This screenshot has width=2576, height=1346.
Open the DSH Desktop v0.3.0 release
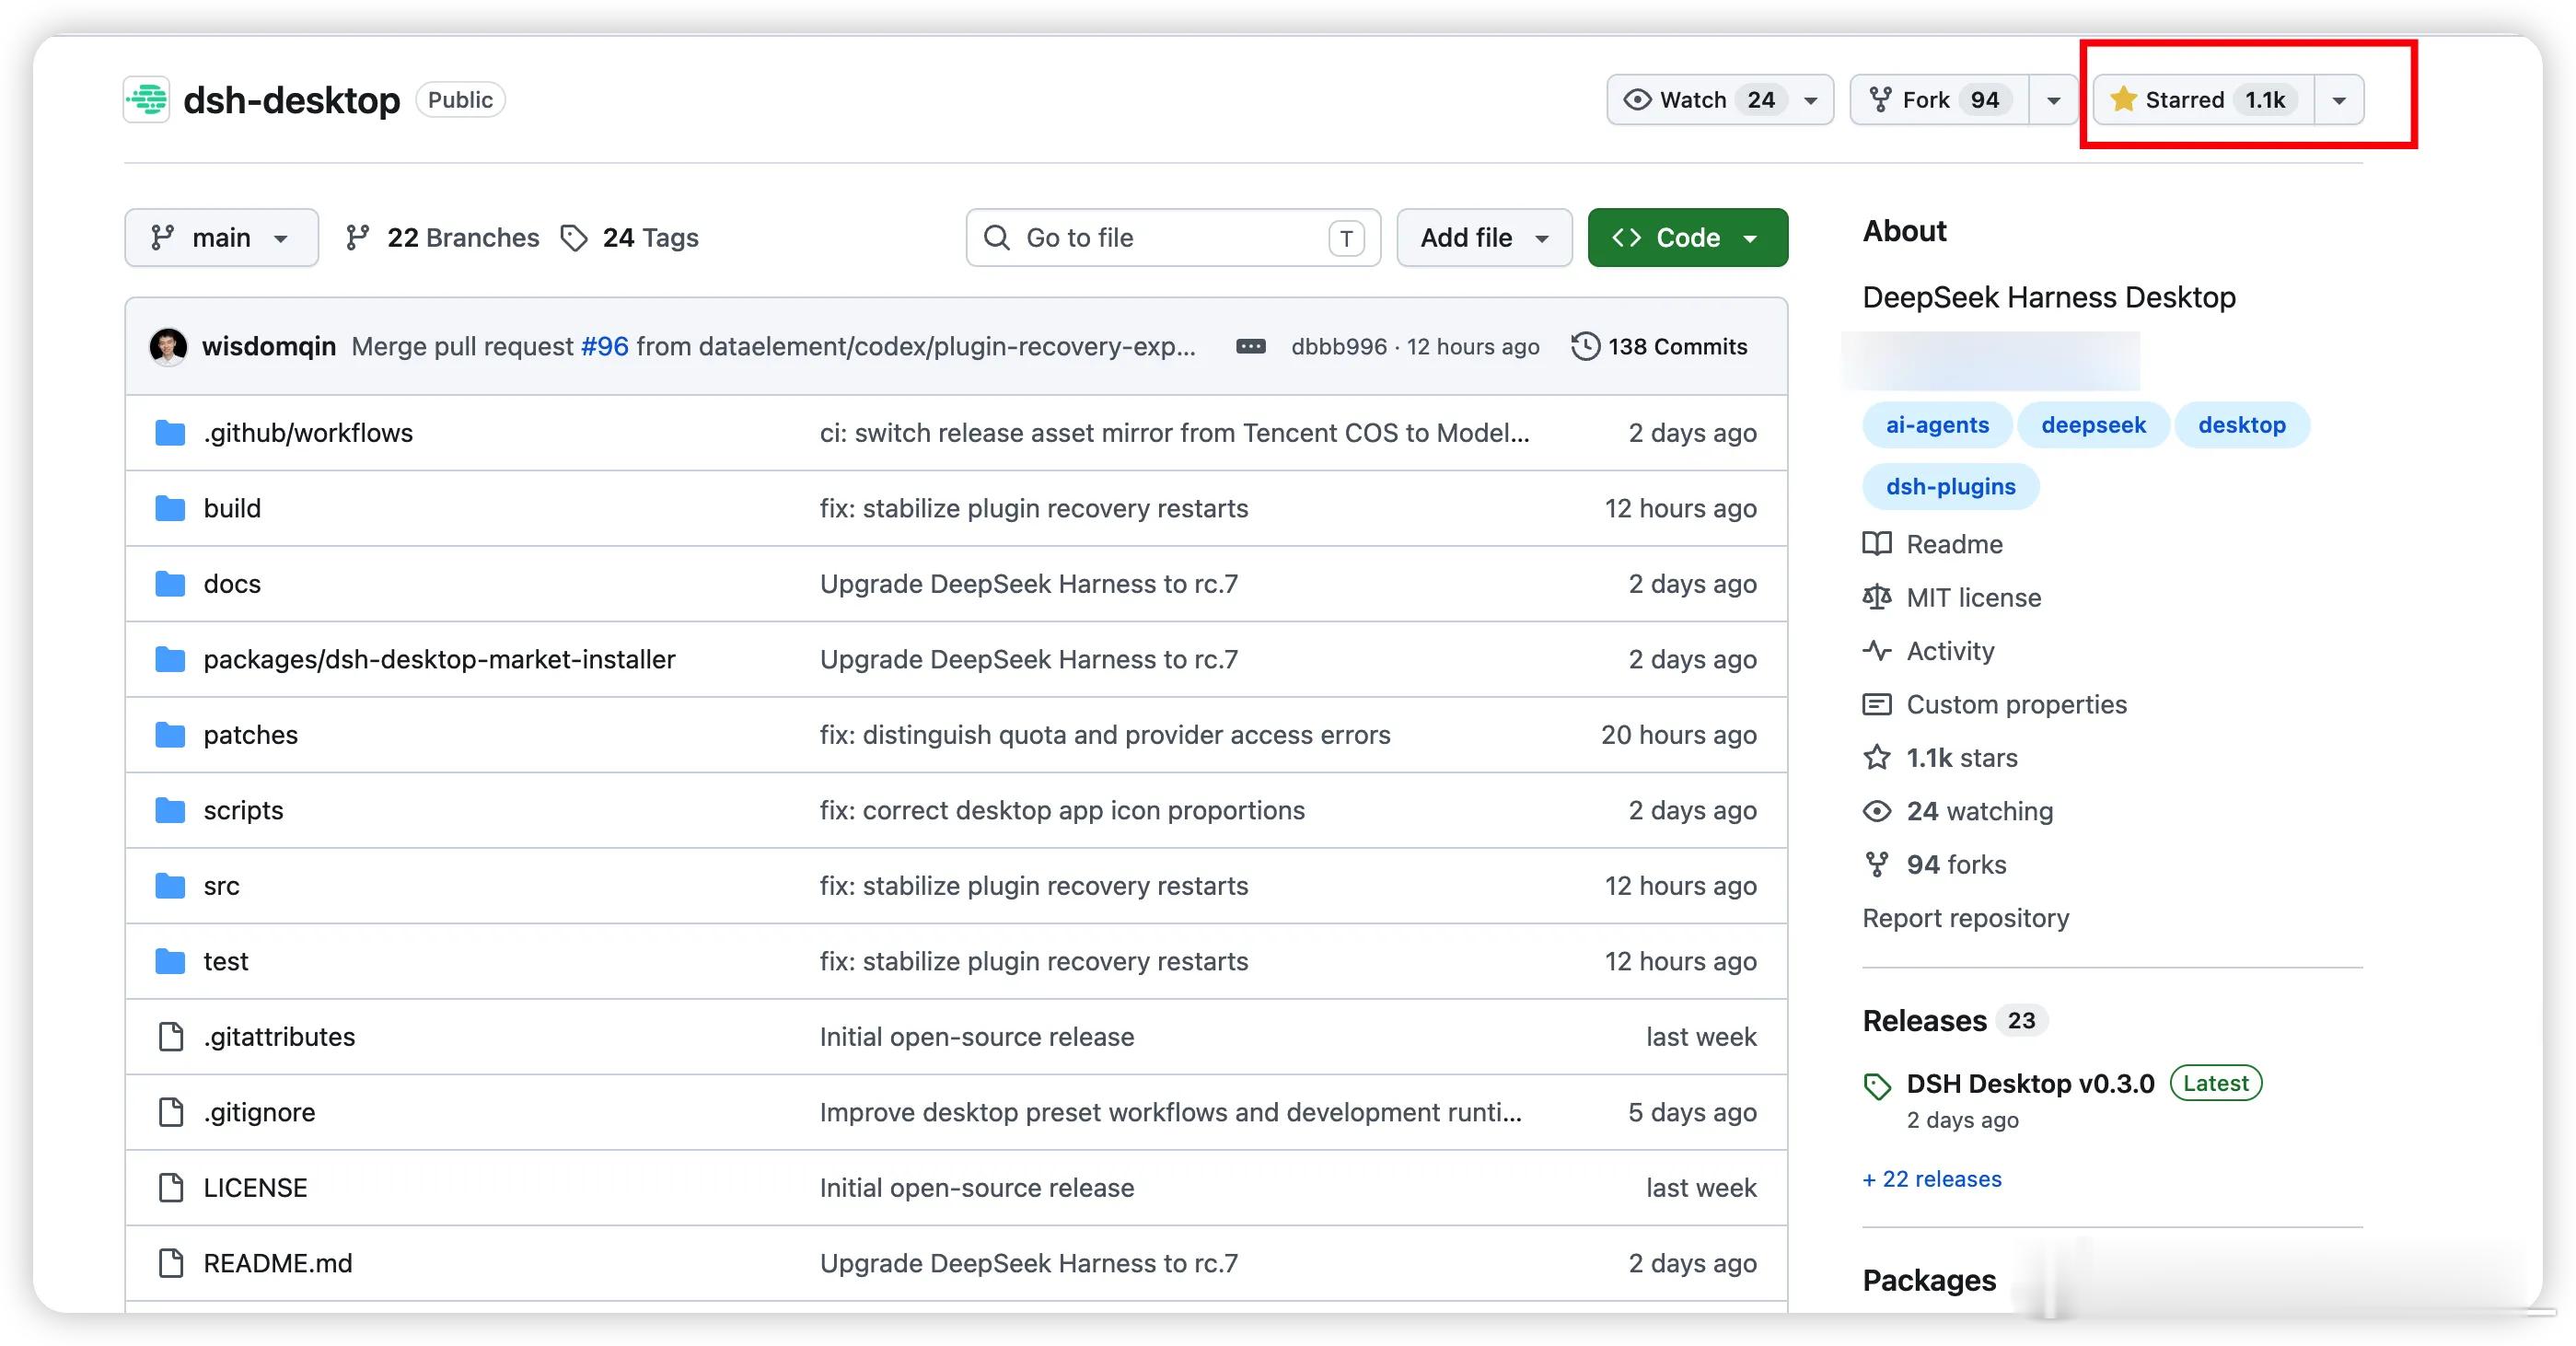[x=2030, y=1084]
